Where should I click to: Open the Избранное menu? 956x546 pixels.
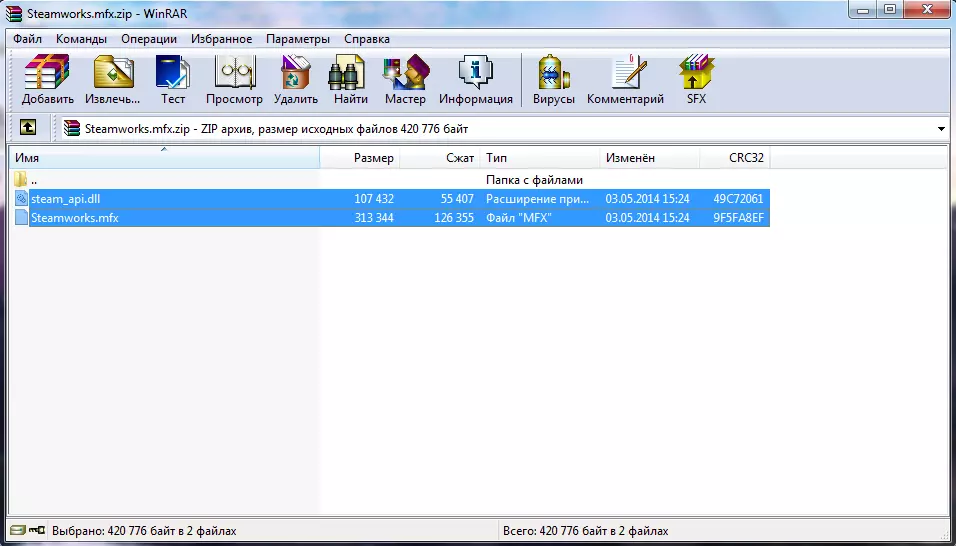pos(221,39)
